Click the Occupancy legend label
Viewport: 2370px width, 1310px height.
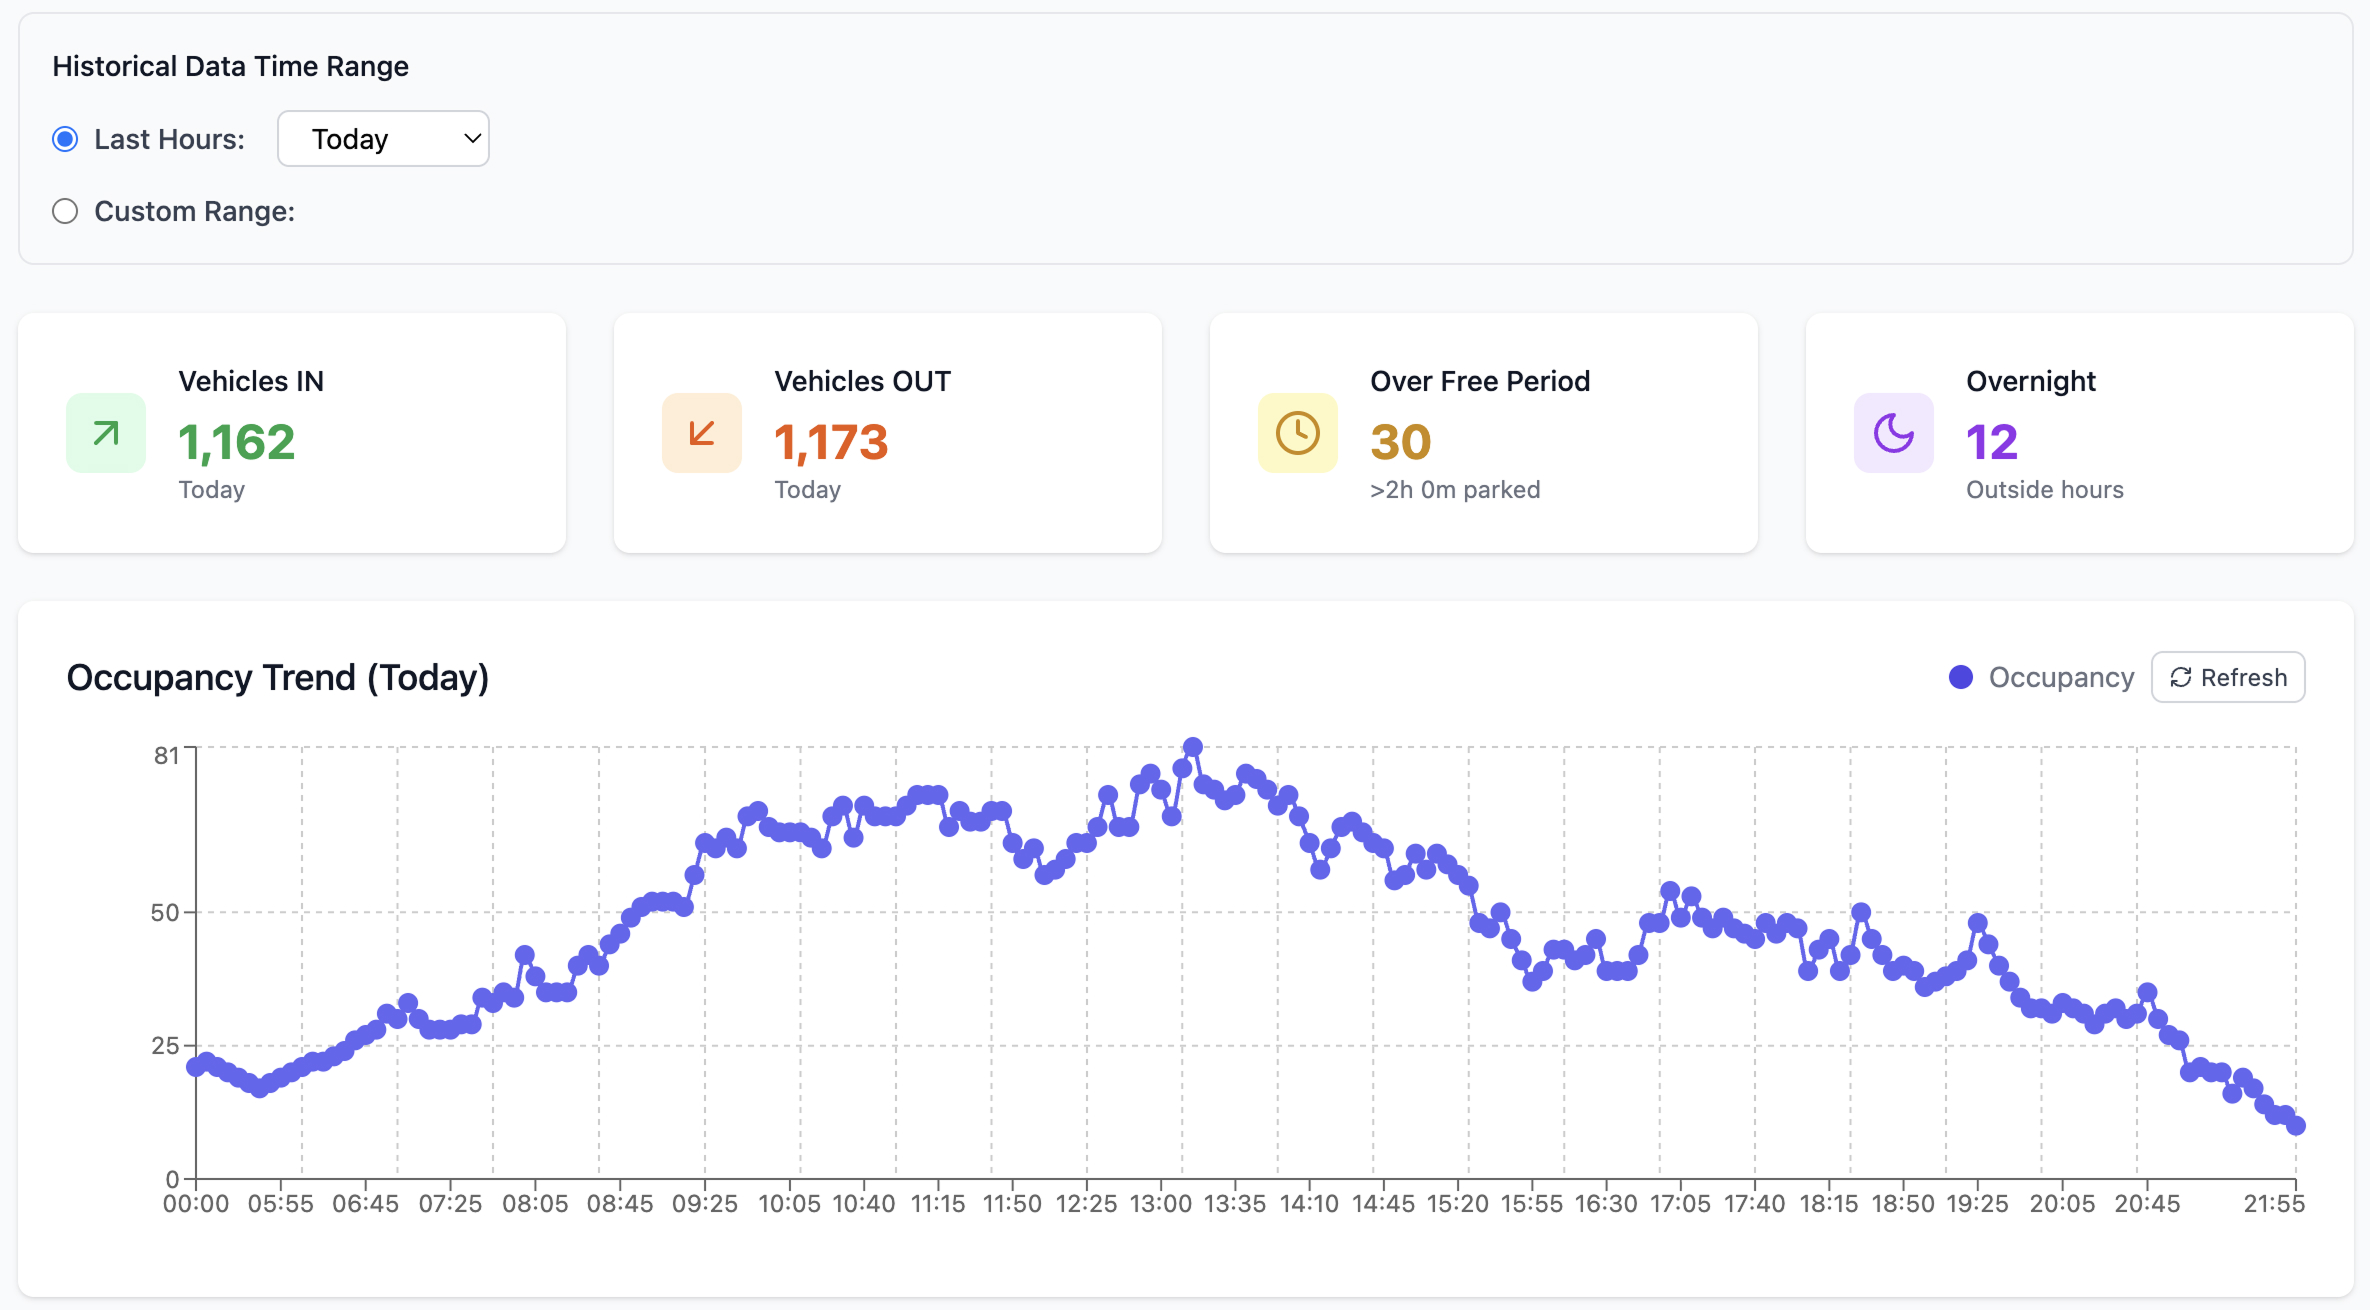point(2060,677)
